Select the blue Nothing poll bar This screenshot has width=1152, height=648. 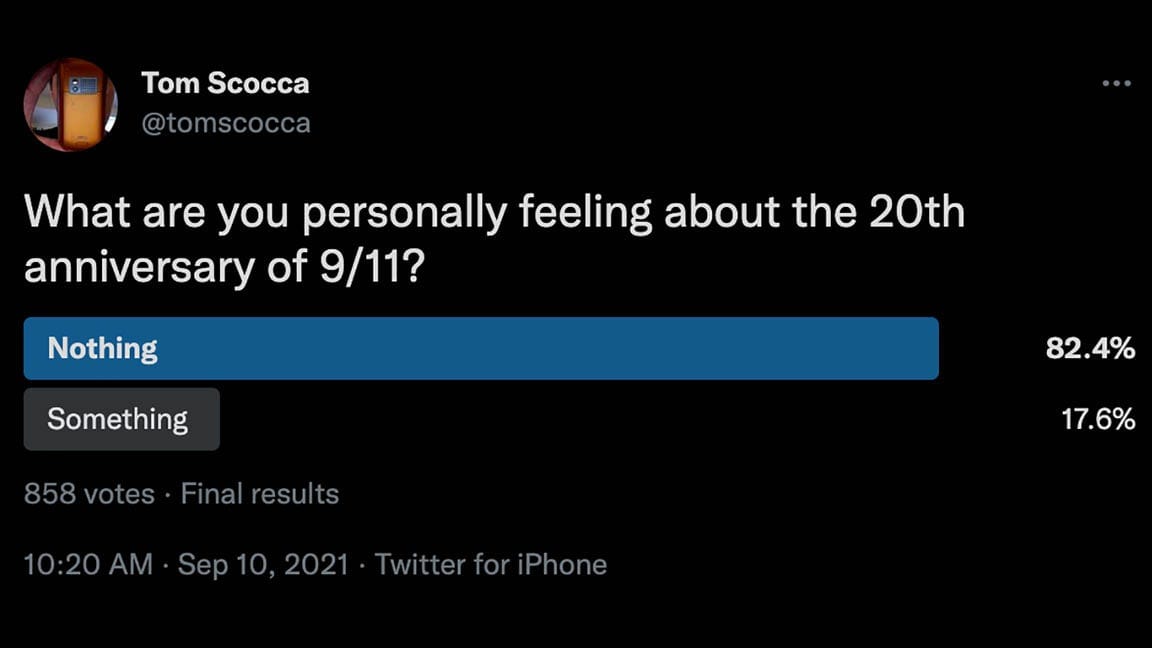click(481, 348)
